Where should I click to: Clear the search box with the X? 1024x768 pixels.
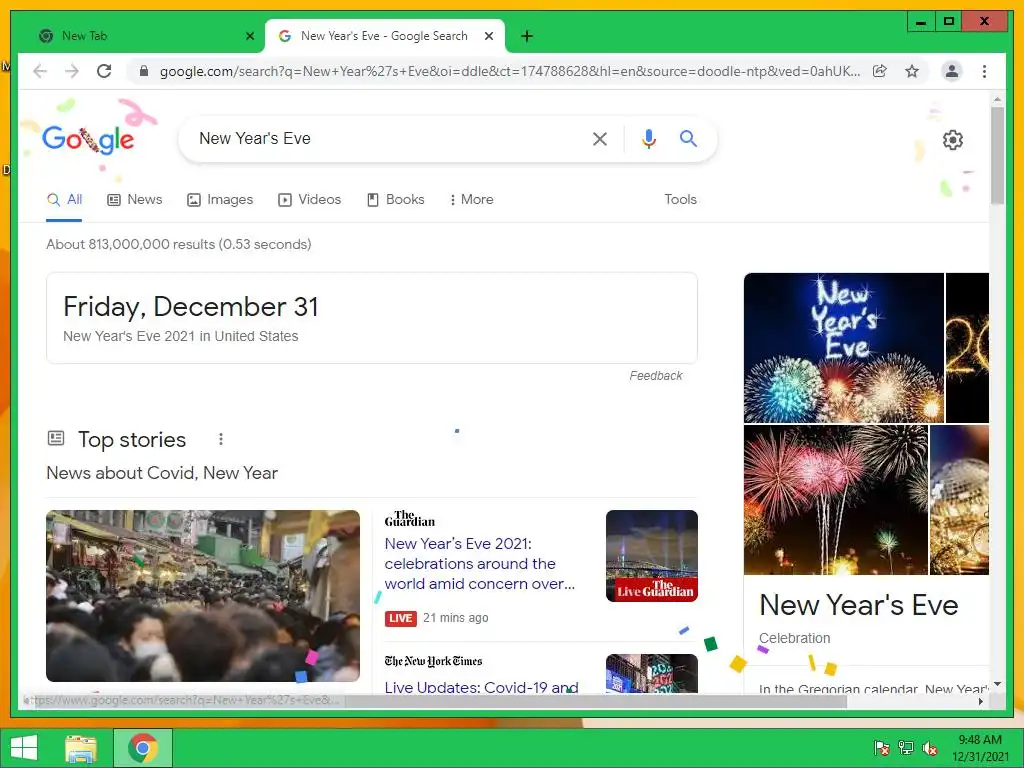(x=600, y=138)
